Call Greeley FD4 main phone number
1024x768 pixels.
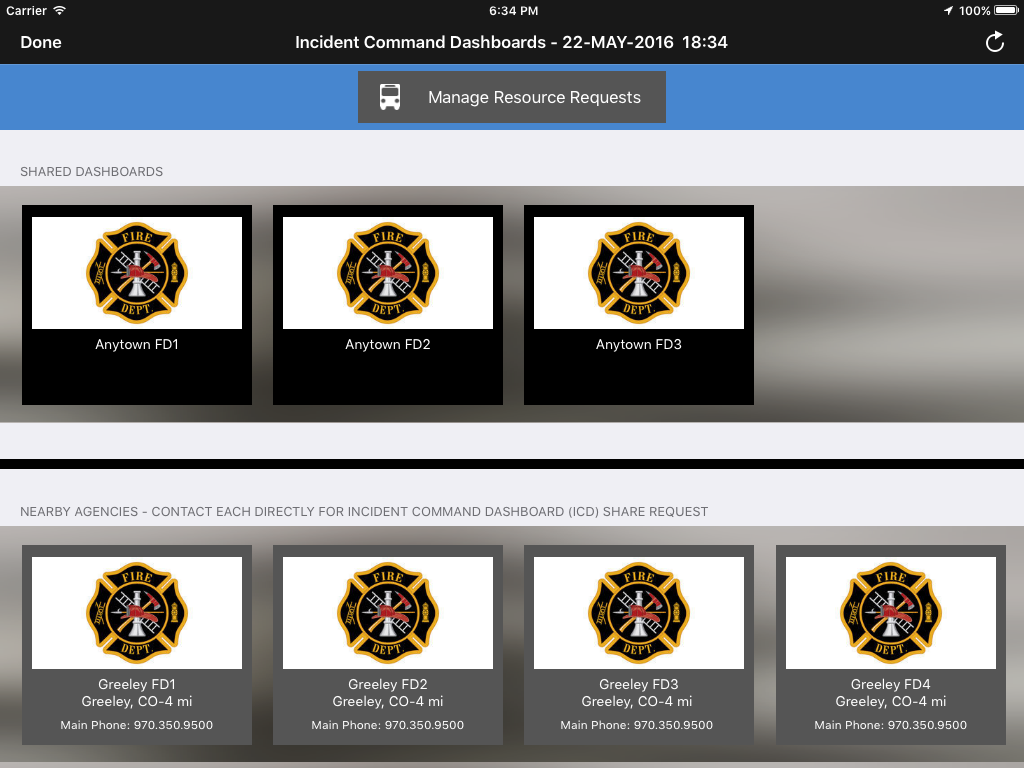click(x=891, y=725)
